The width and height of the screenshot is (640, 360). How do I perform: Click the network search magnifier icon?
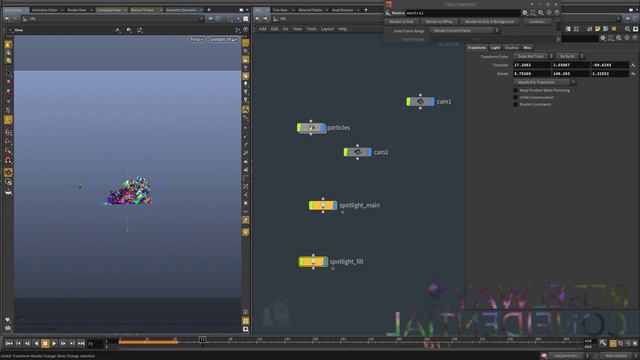[x=627, y=29]
